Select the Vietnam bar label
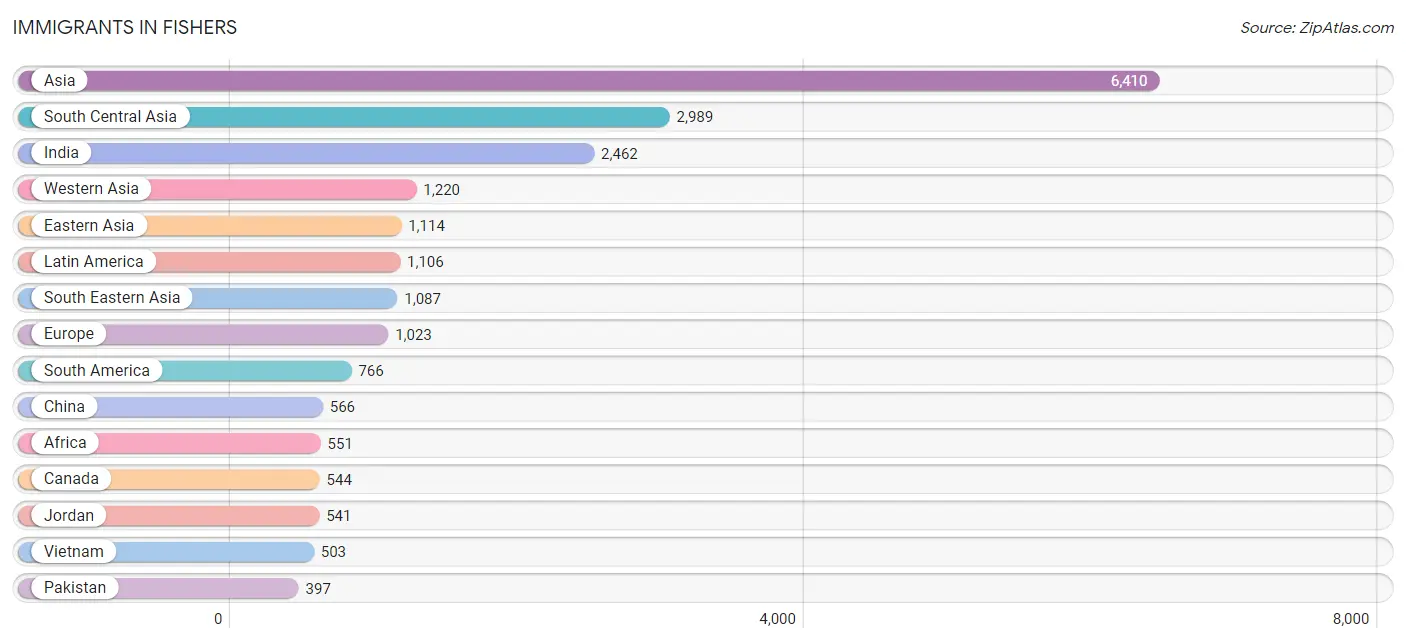The height and width of the screenshot is (643, 1406). (x=73, y=551)
